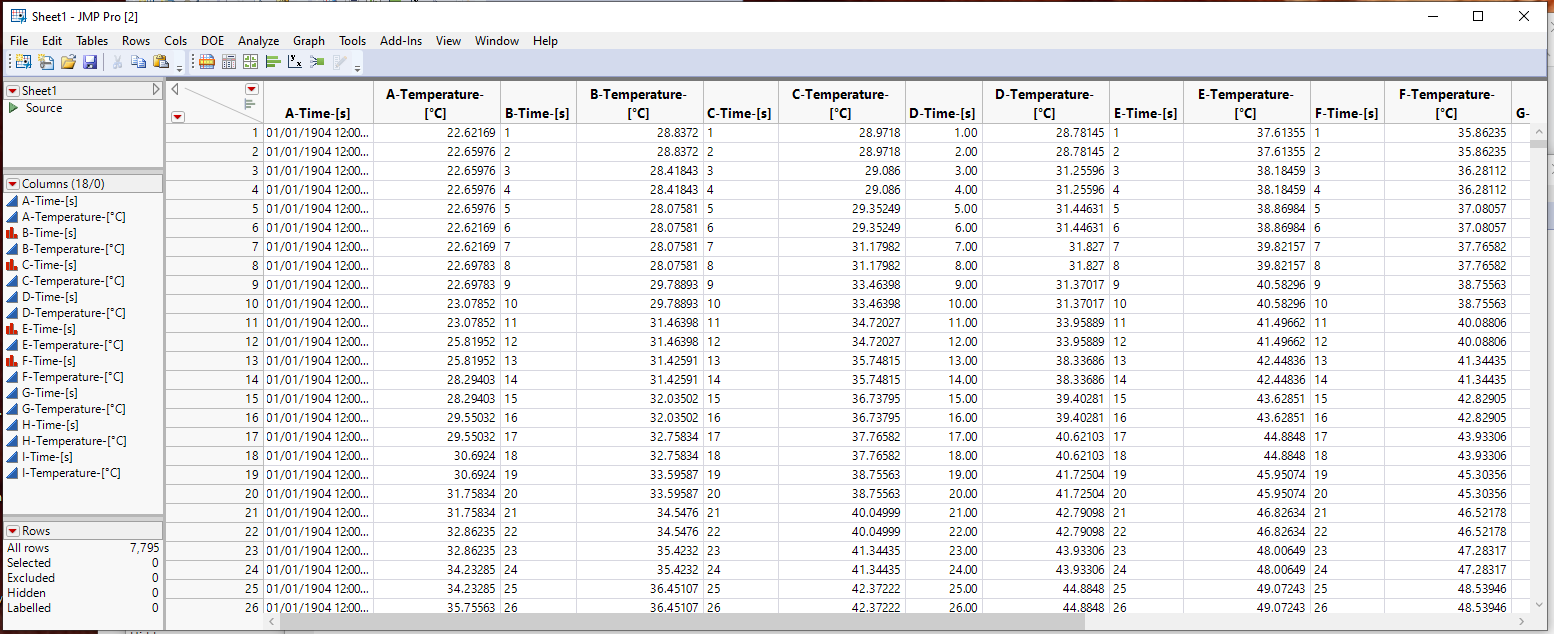
Task: Open the Rows panel red triangle menu
Action: tap(12, 530)
